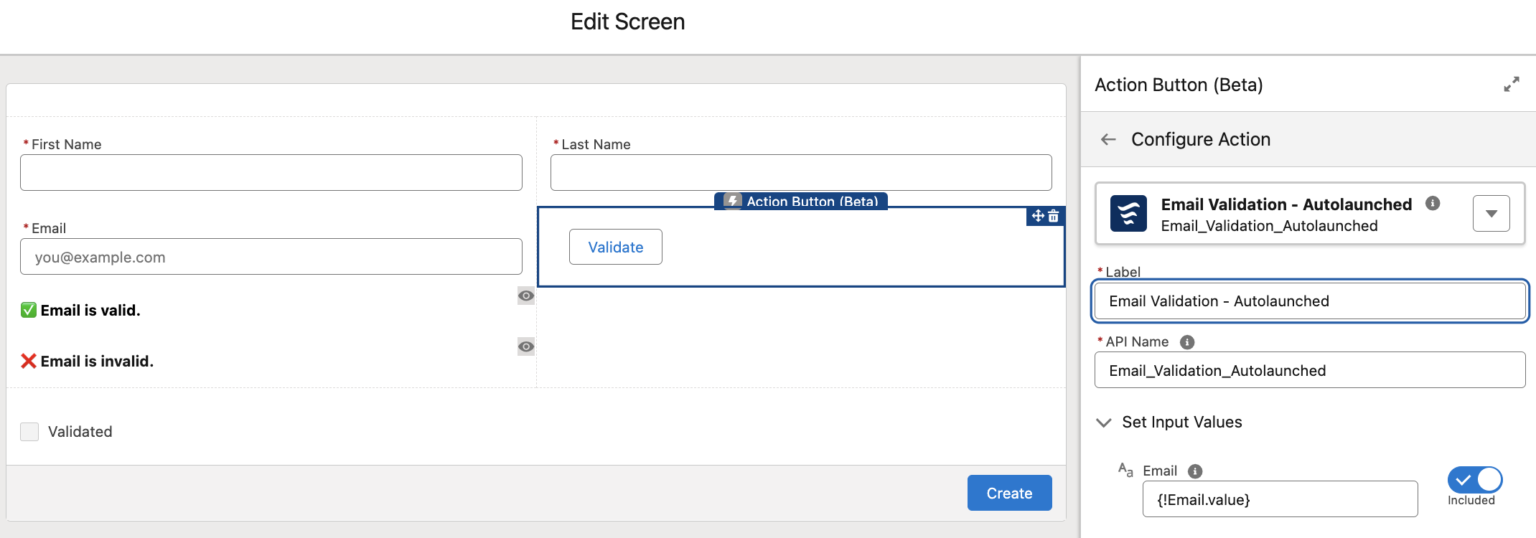Toggle the Included switch for Email

click(1474, 479)
